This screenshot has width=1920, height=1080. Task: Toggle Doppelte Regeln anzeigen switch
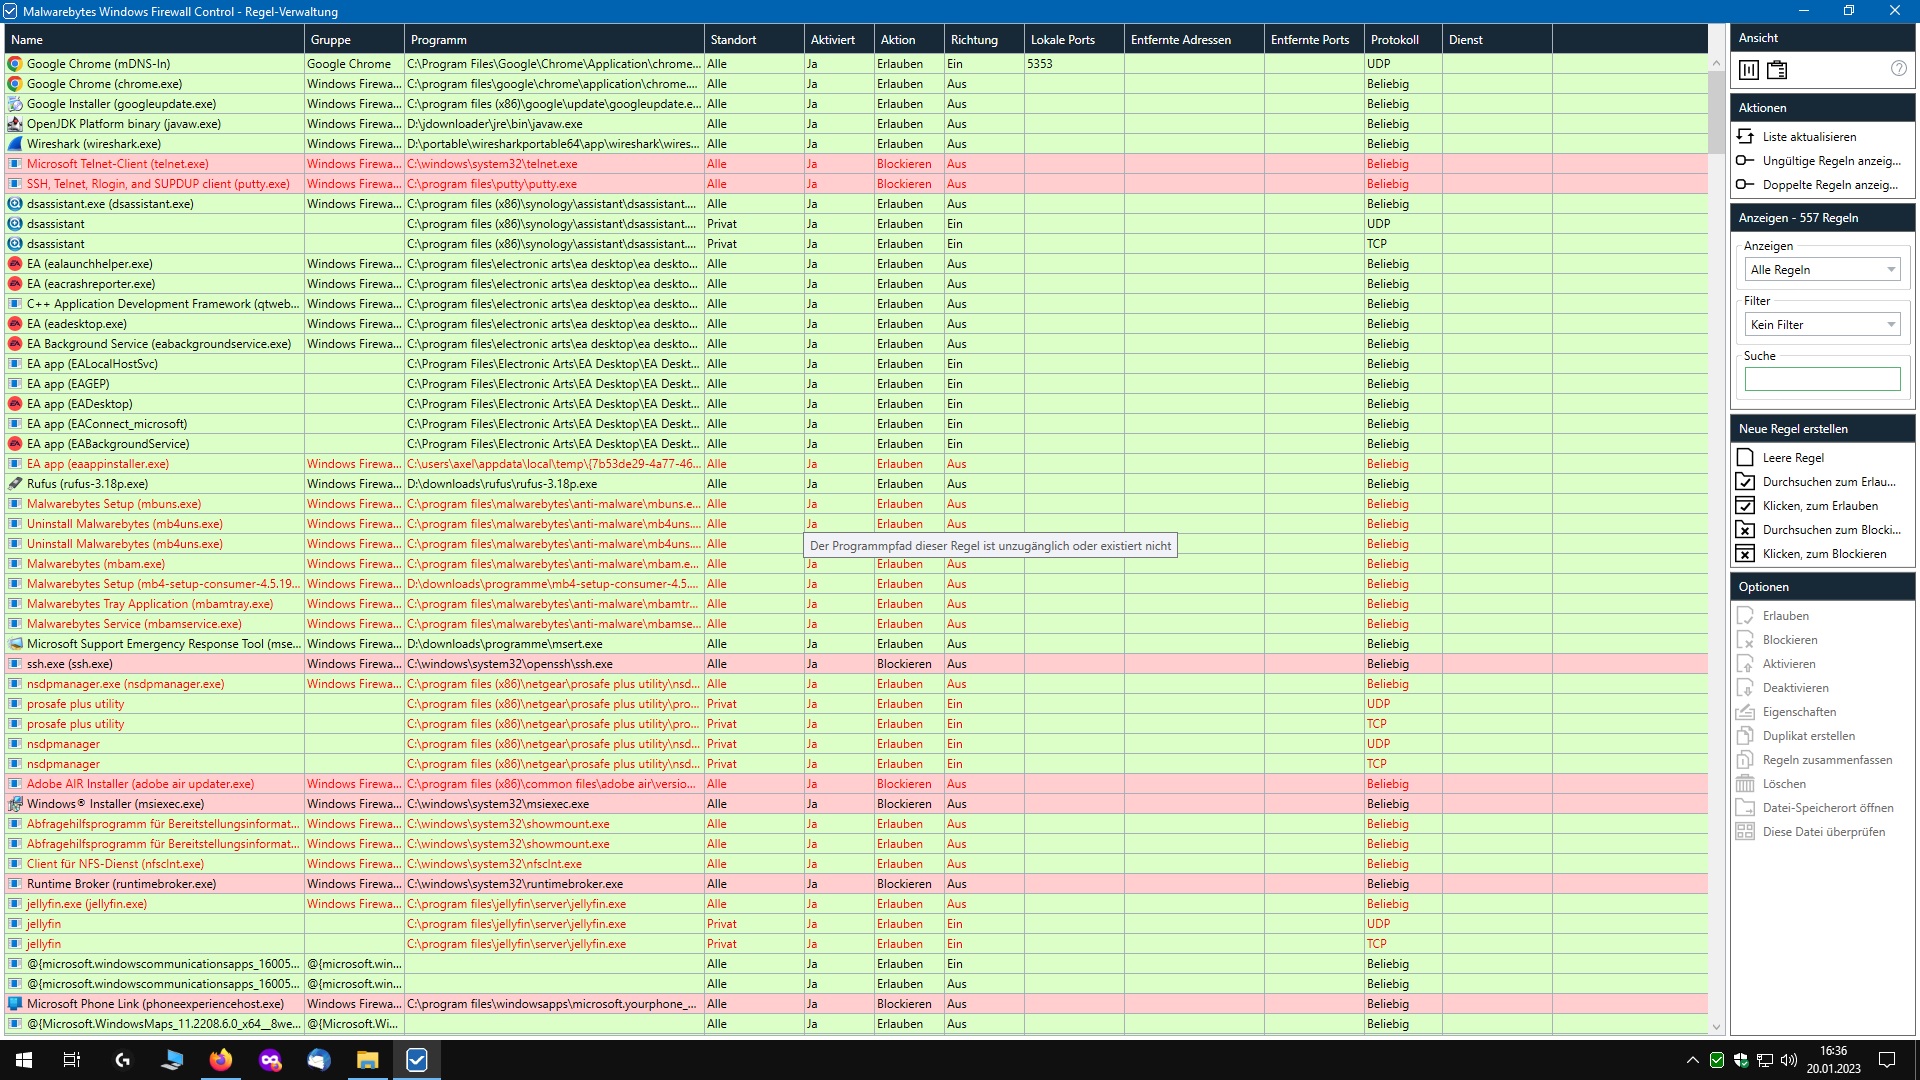[x=1745, y=184]
